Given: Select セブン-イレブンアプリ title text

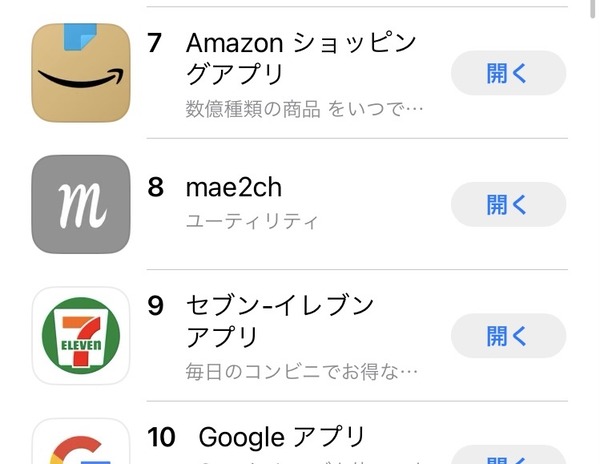Looking at the screenshot, I should pyautogui.click(x=280, y=321).
